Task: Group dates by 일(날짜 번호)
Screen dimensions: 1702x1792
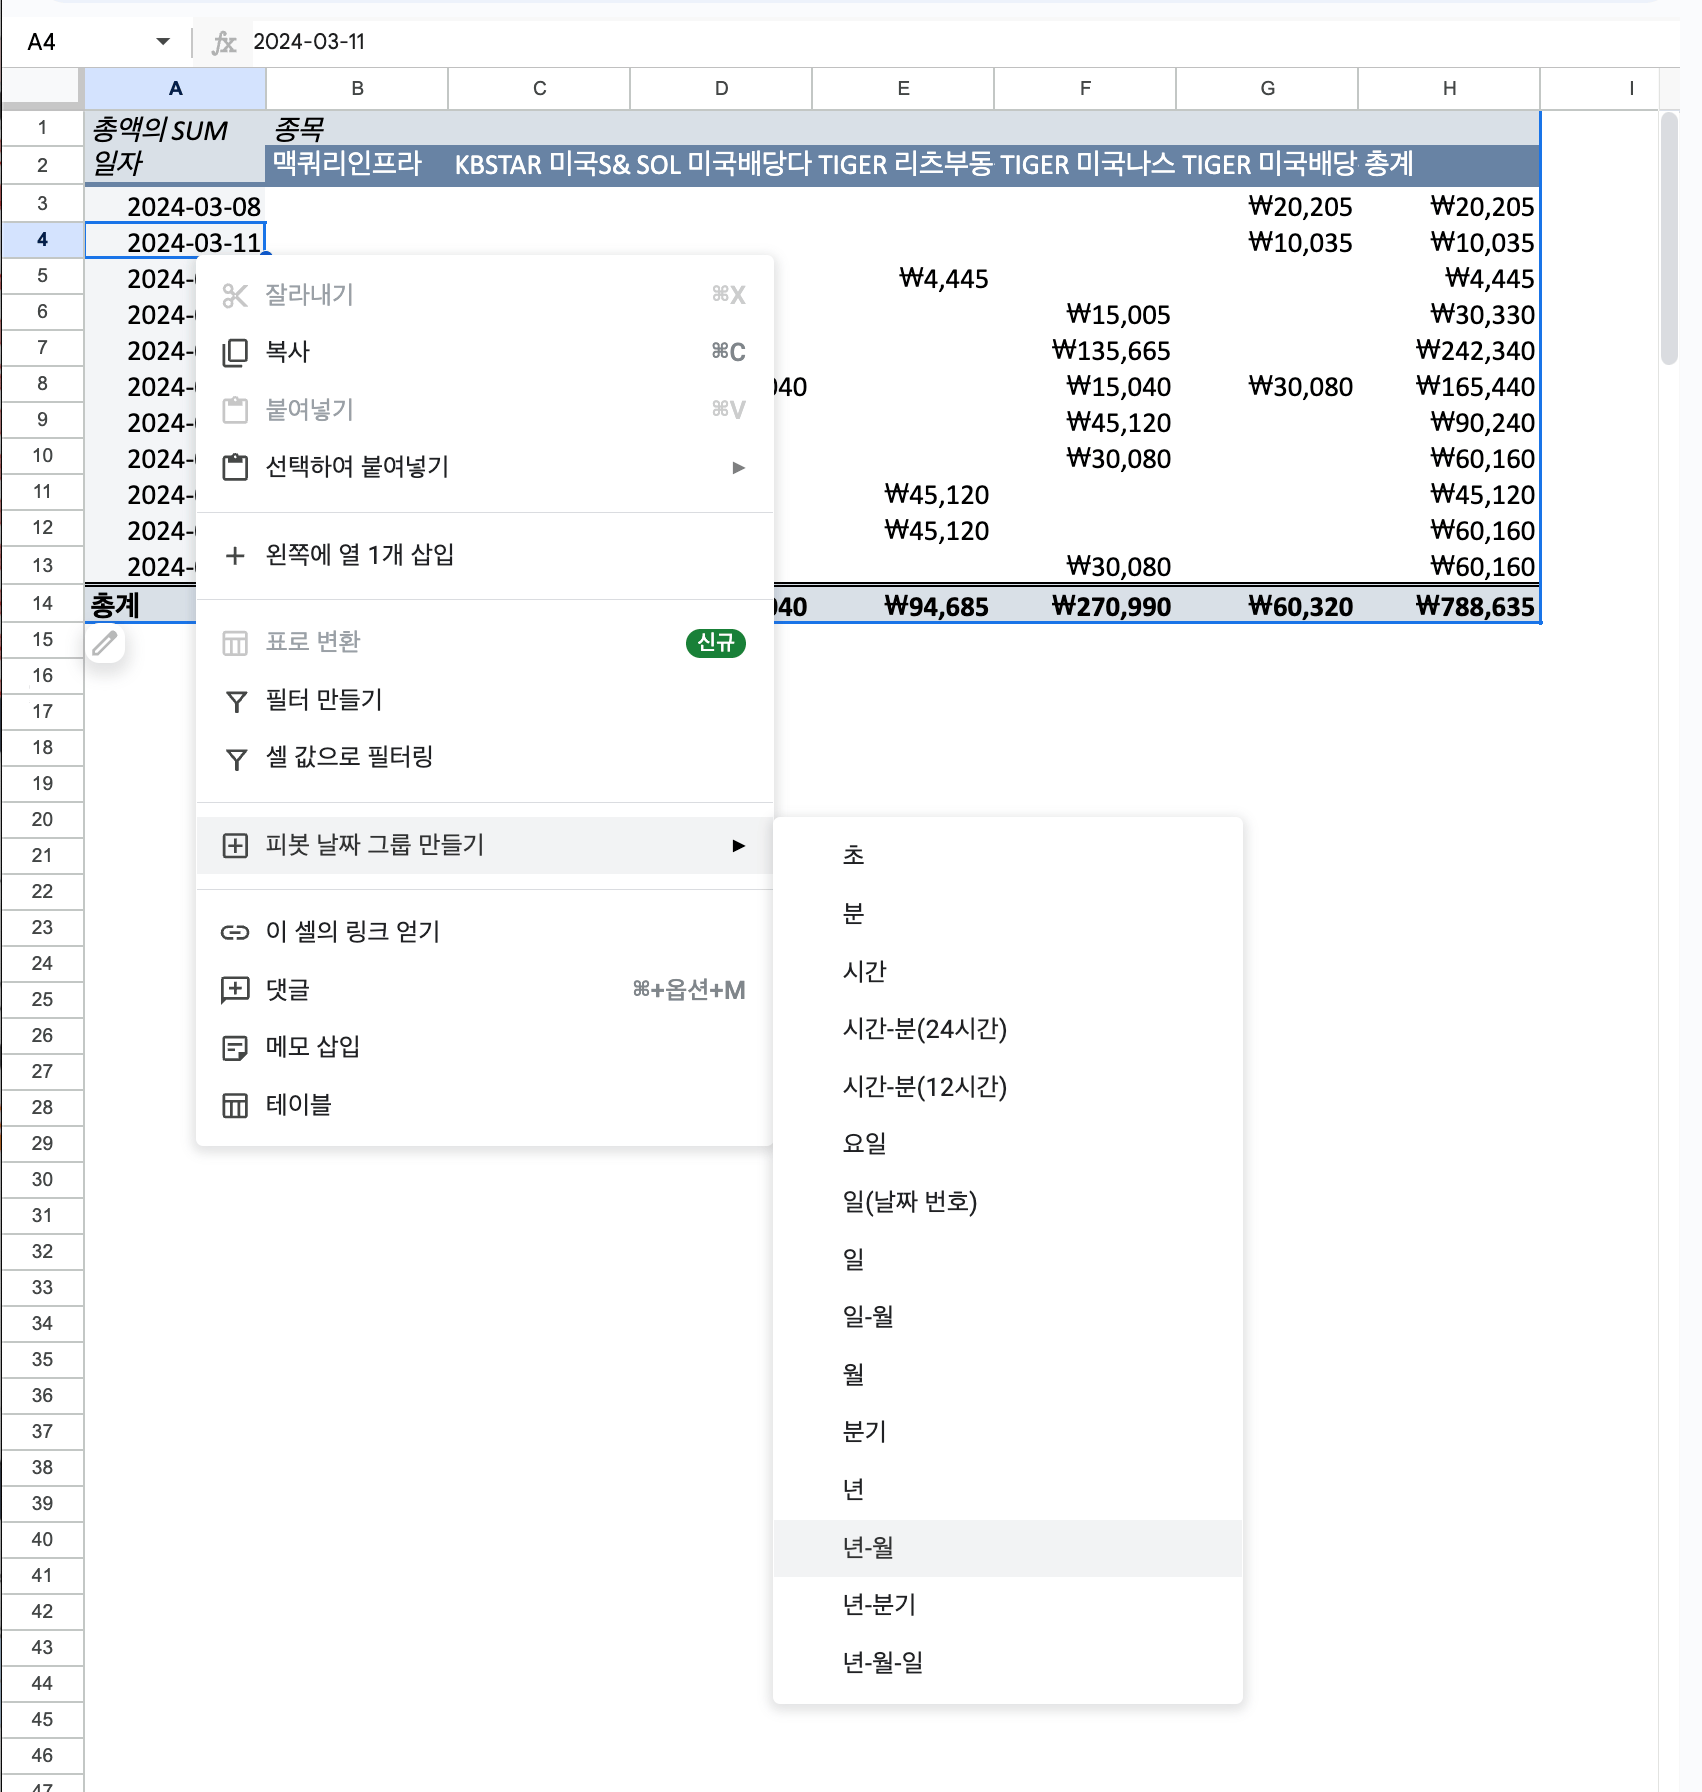Action: point(1008,1202)
